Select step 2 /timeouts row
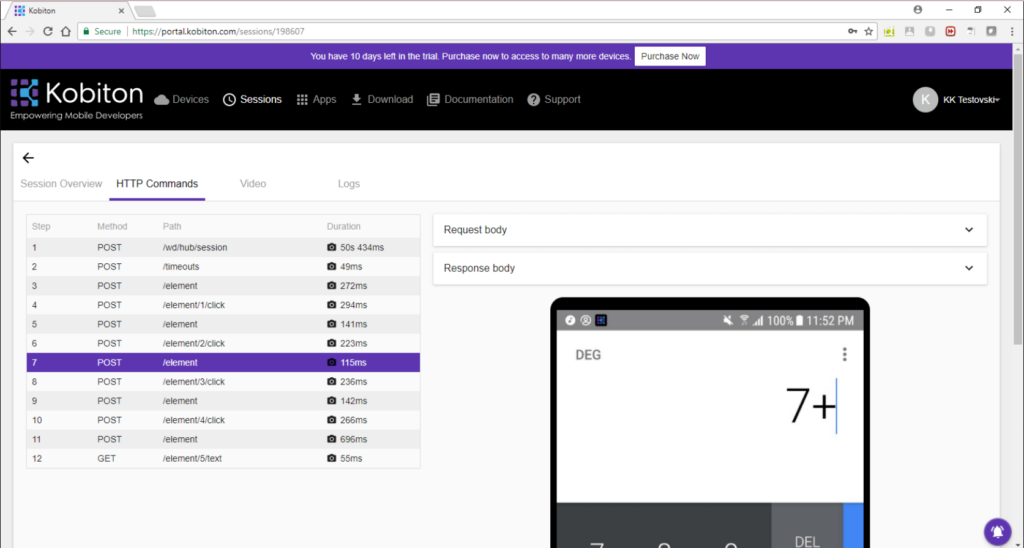The image size is (1024, 548). (x=223, y=266)
